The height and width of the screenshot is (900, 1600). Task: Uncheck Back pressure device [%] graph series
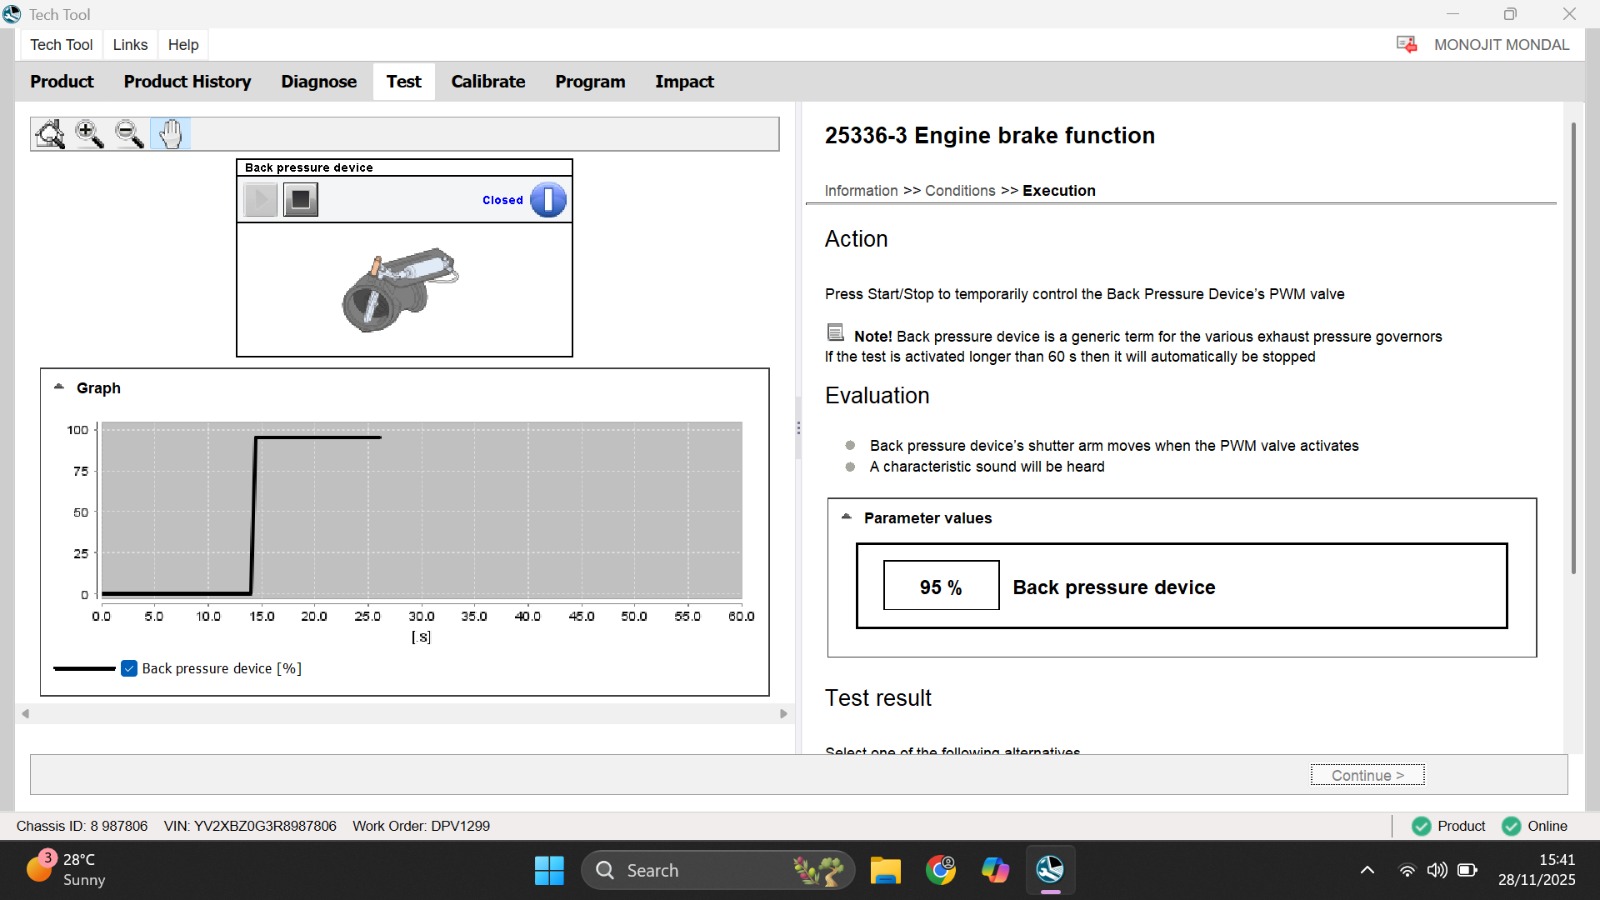coord(129,668)
